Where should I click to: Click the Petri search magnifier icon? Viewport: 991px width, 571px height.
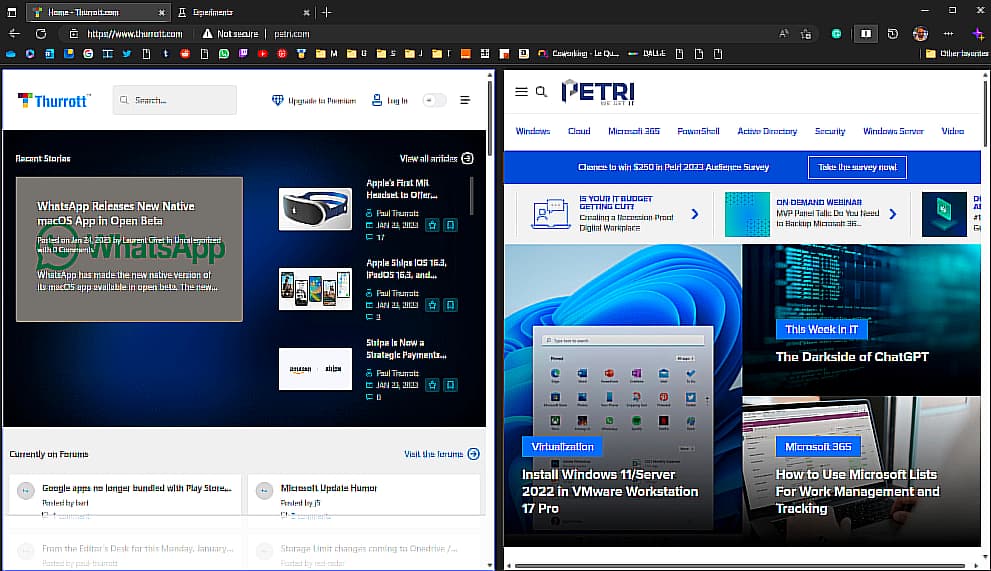tap(542, 92)
